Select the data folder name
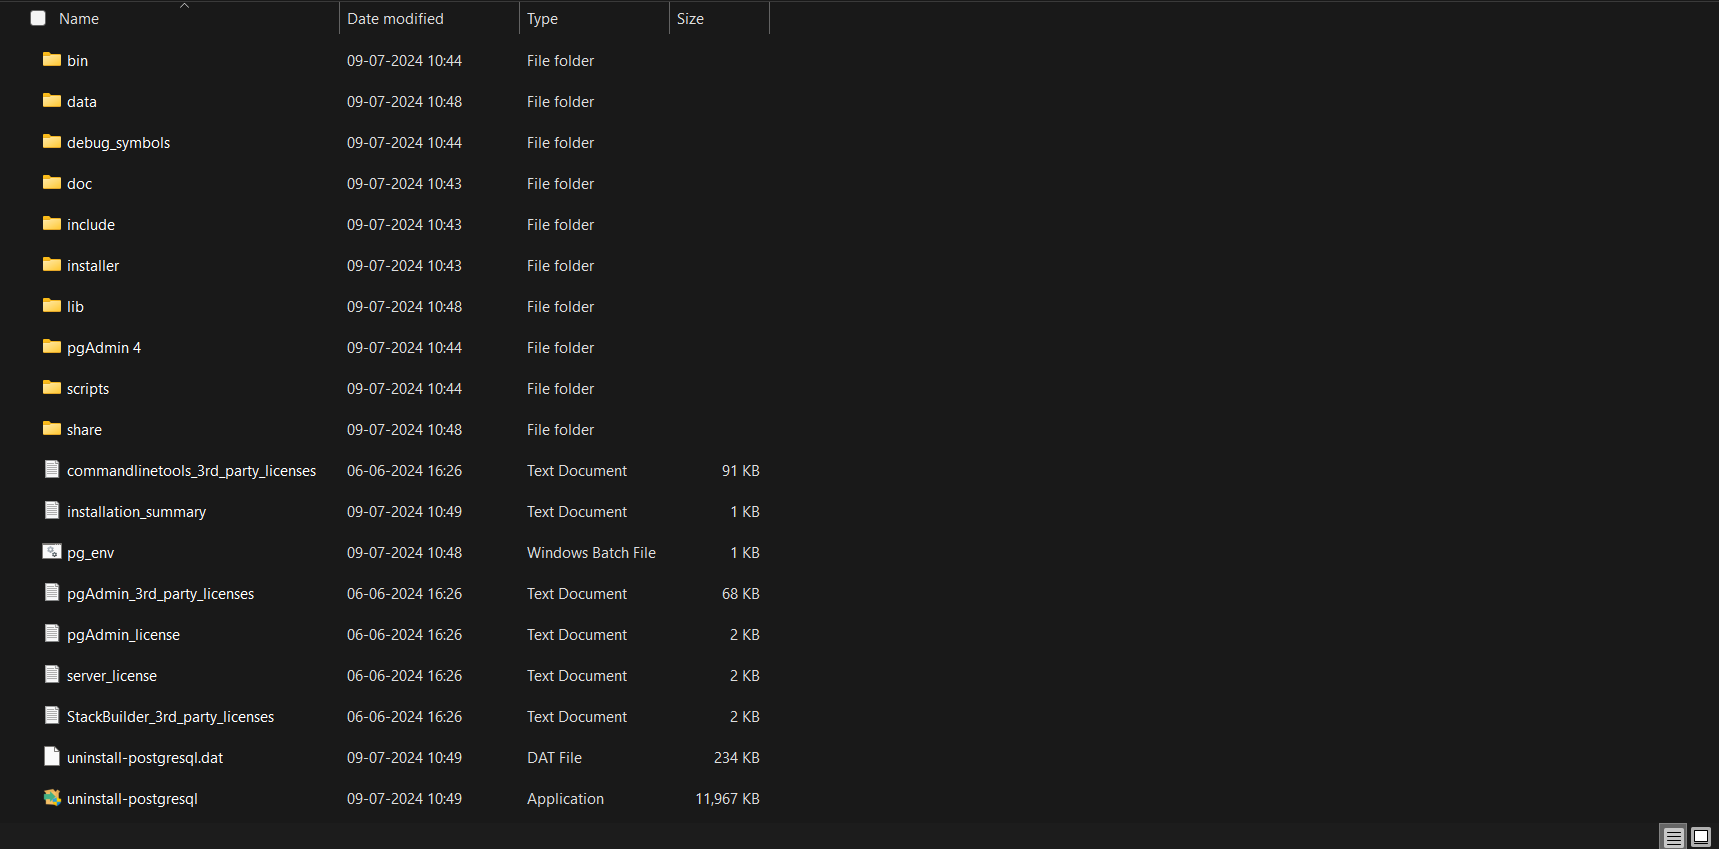1719x849 pixels. 82,102
